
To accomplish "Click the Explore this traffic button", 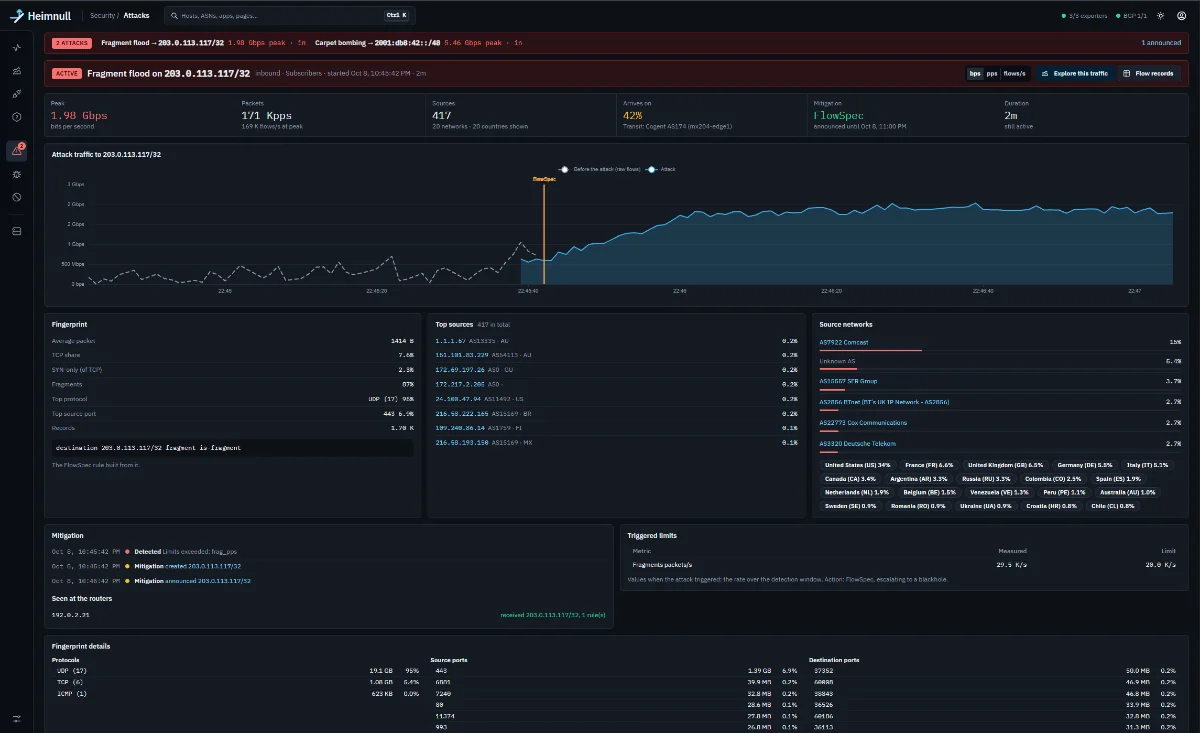I will pos(1074,73).
